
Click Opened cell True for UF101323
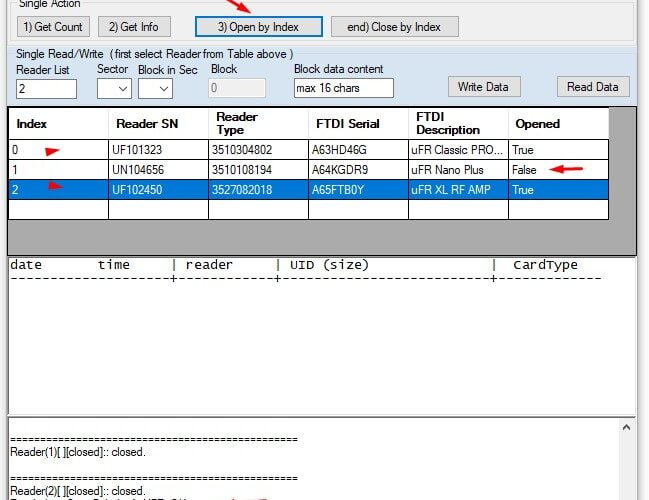(x=558, y=150)
